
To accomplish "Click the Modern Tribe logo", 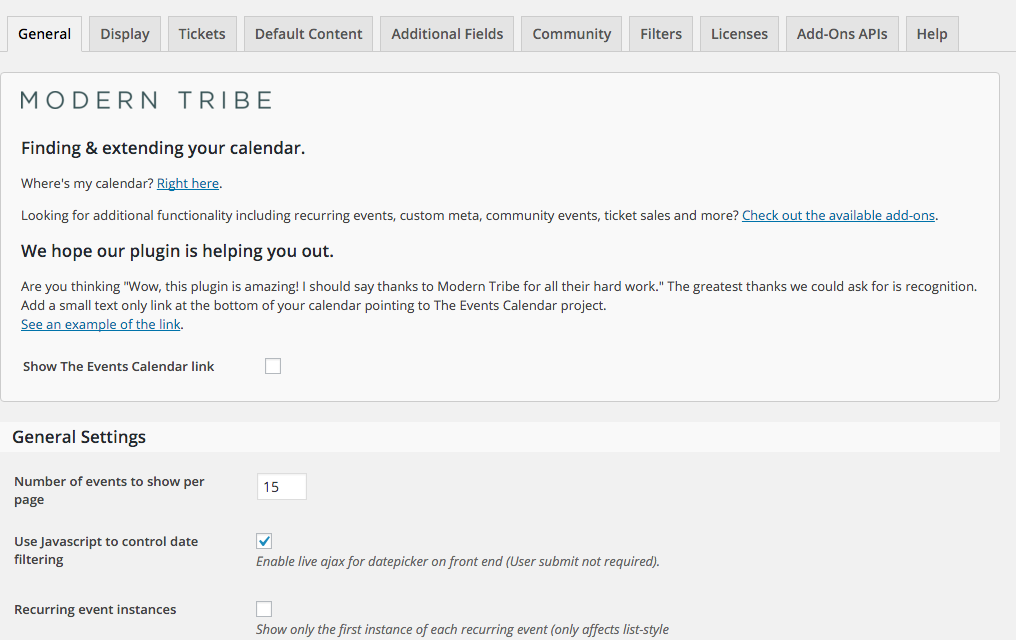I will [x=146, y=100].
